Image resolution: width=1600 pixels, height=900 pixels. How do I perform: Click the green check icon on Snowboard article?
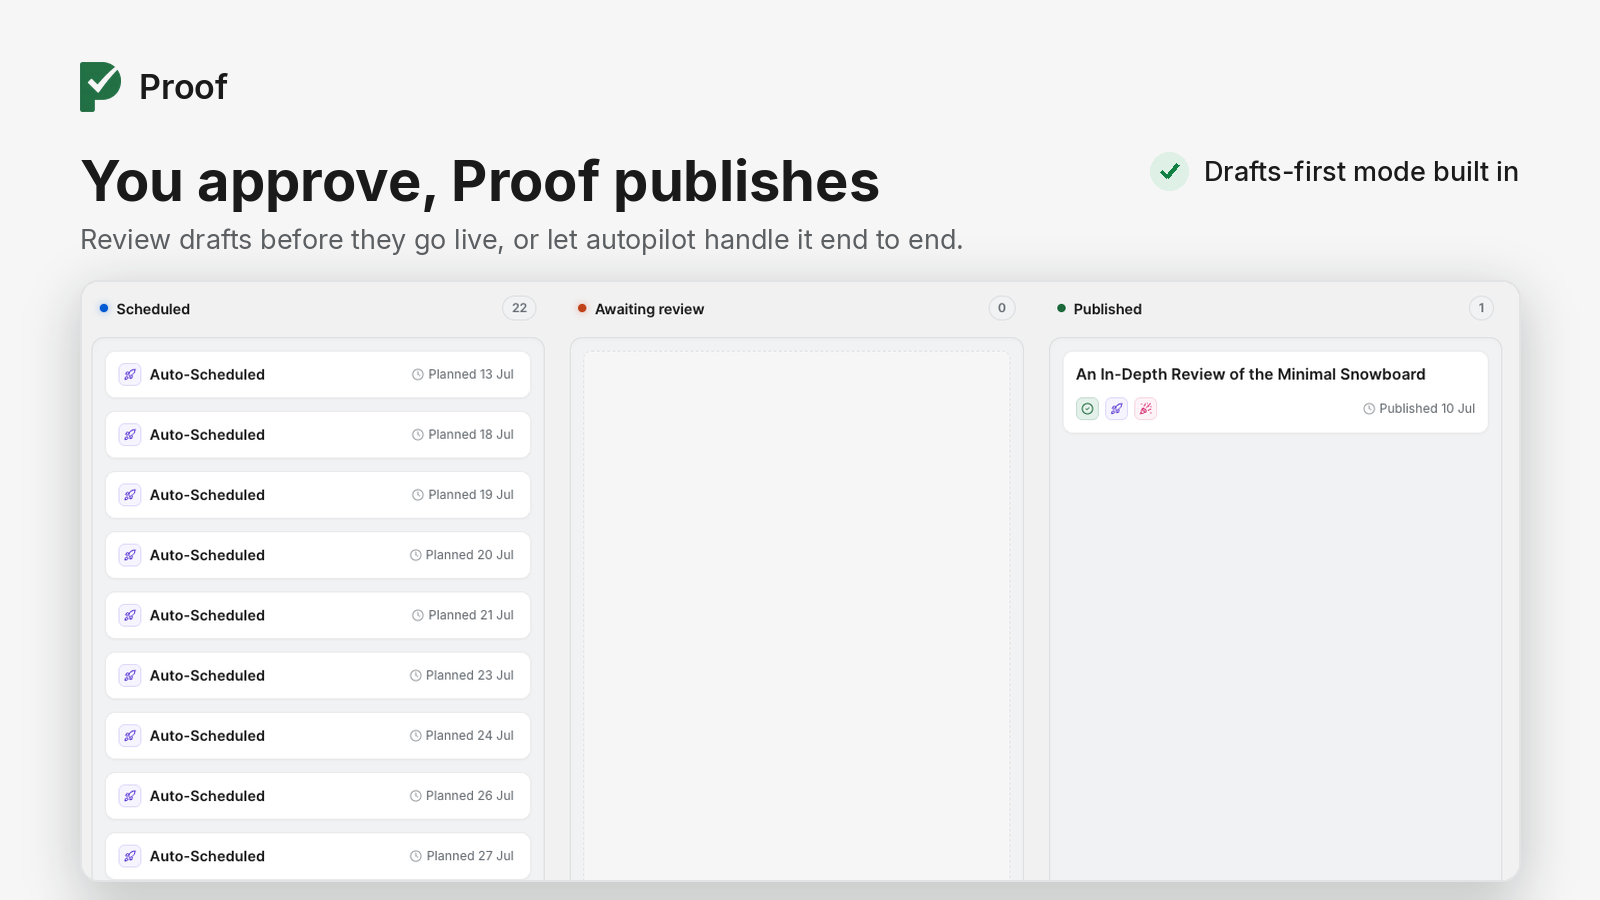coord(1087,409)
